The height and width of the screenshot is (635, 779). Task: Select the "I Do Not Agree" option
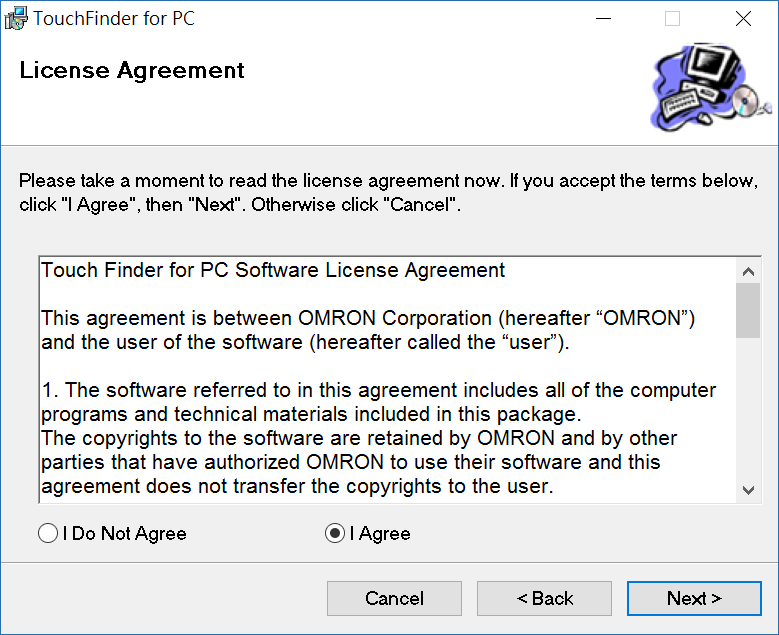48,534
